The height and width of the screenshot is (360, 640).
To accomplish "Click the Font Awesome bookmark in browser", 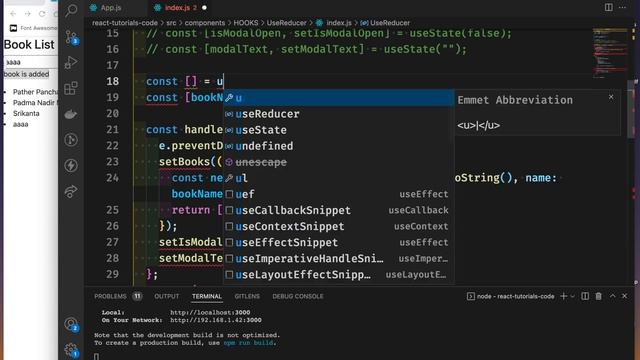I will tap(33, 28).
